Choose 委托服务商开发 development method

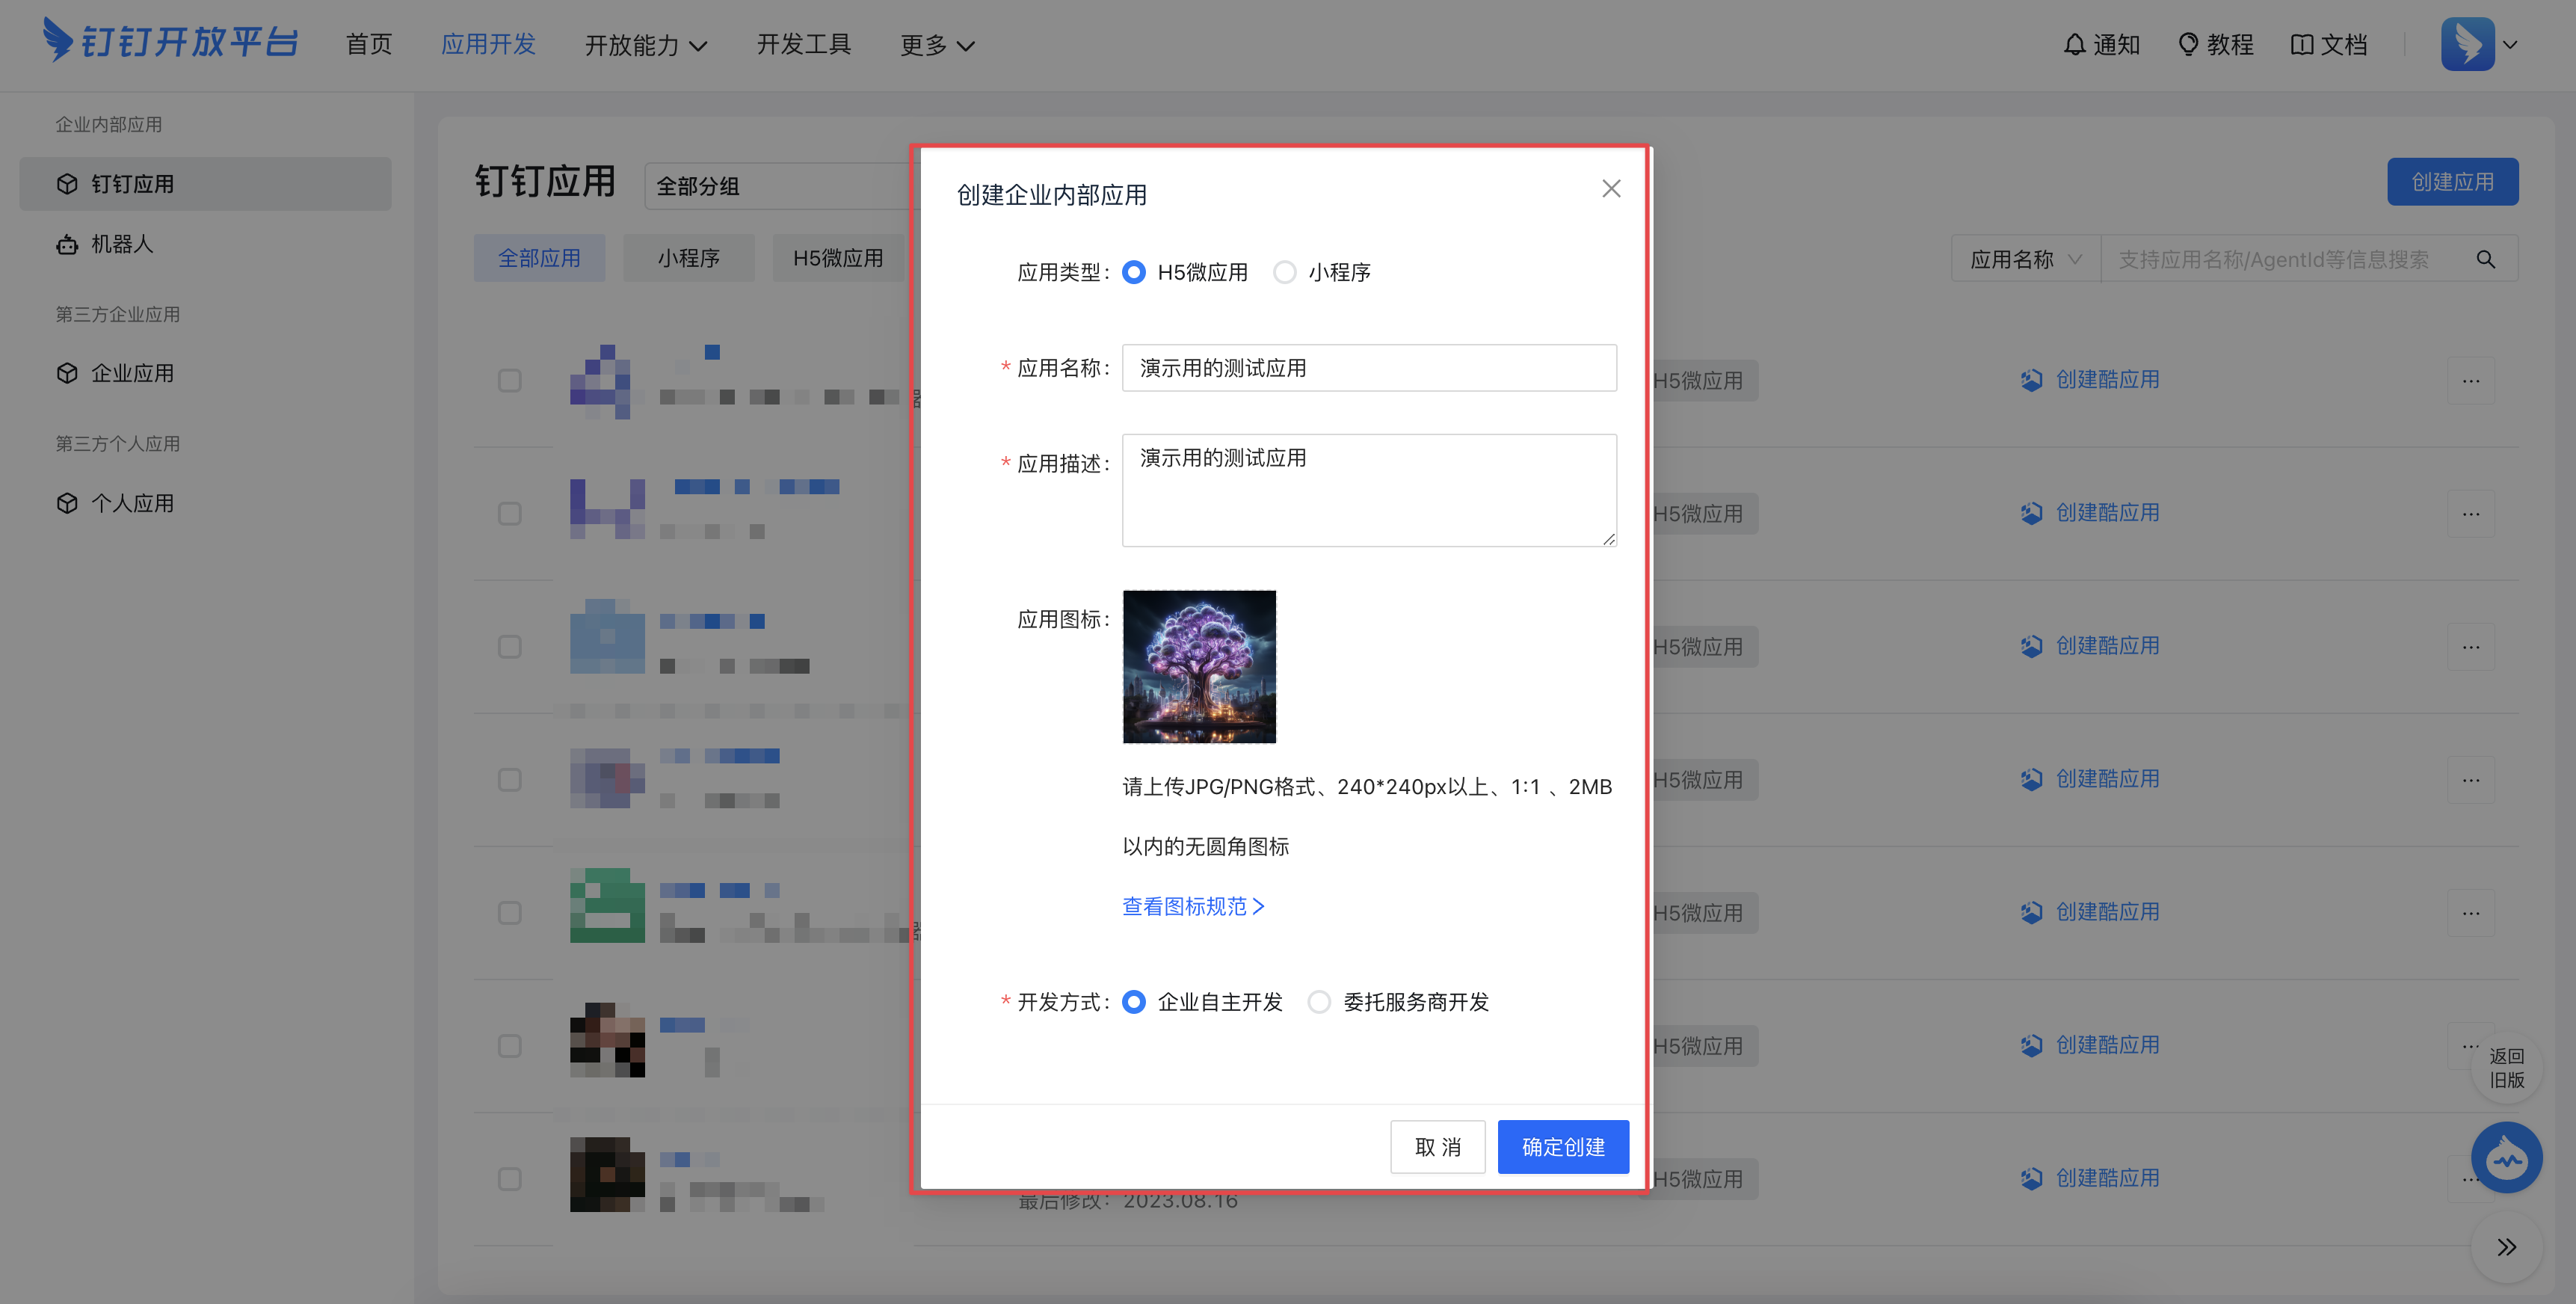[1318, 1002]
